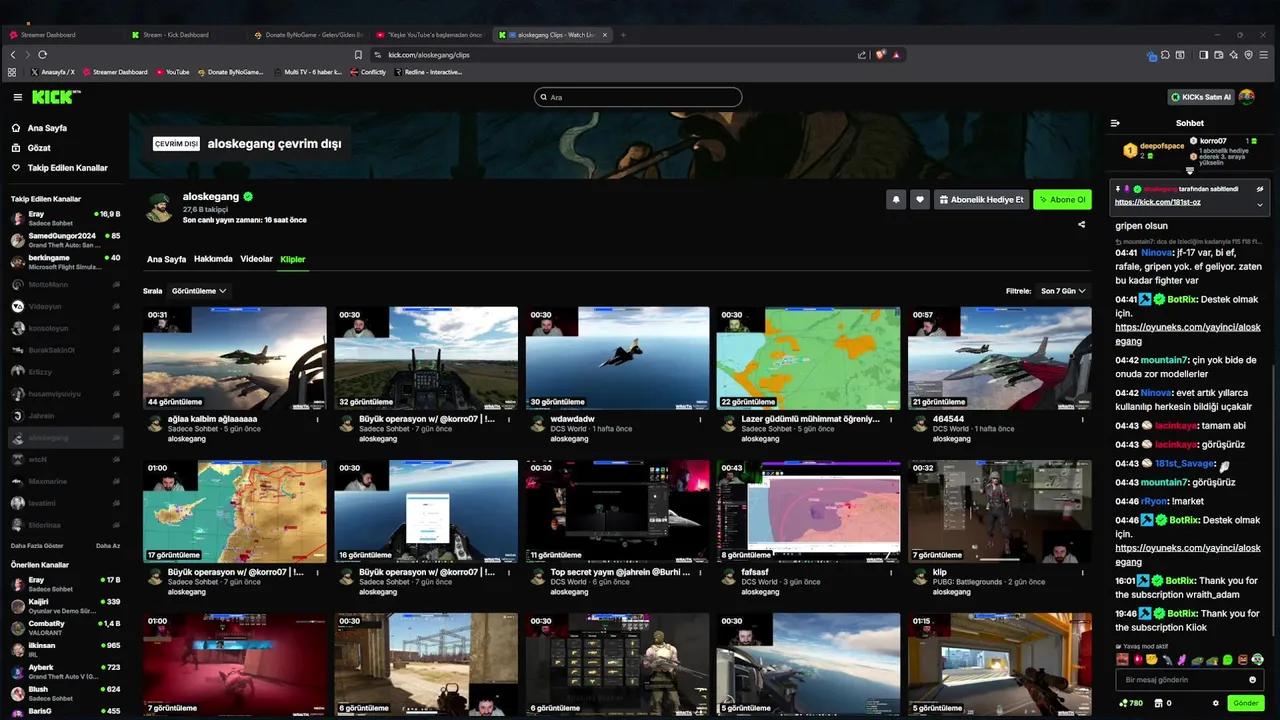Open options menu for '464544' clip
Screen dimensions: 1280x720
point(1083,420)
